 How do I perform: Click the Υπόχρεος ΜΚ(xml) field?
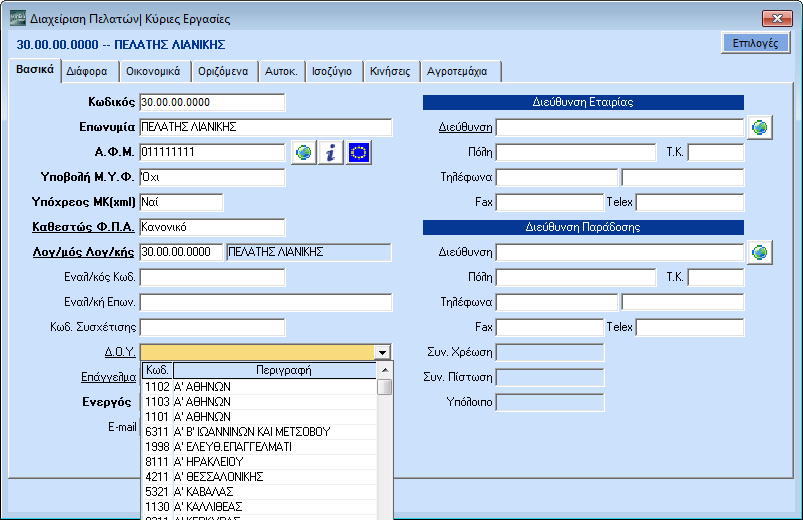pyautogui.click(x=181, y=202)
